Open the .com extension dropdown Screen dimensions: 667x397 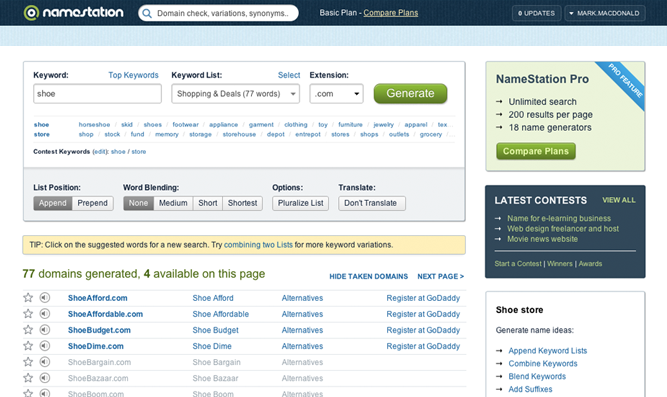click(x=336, y=94)
